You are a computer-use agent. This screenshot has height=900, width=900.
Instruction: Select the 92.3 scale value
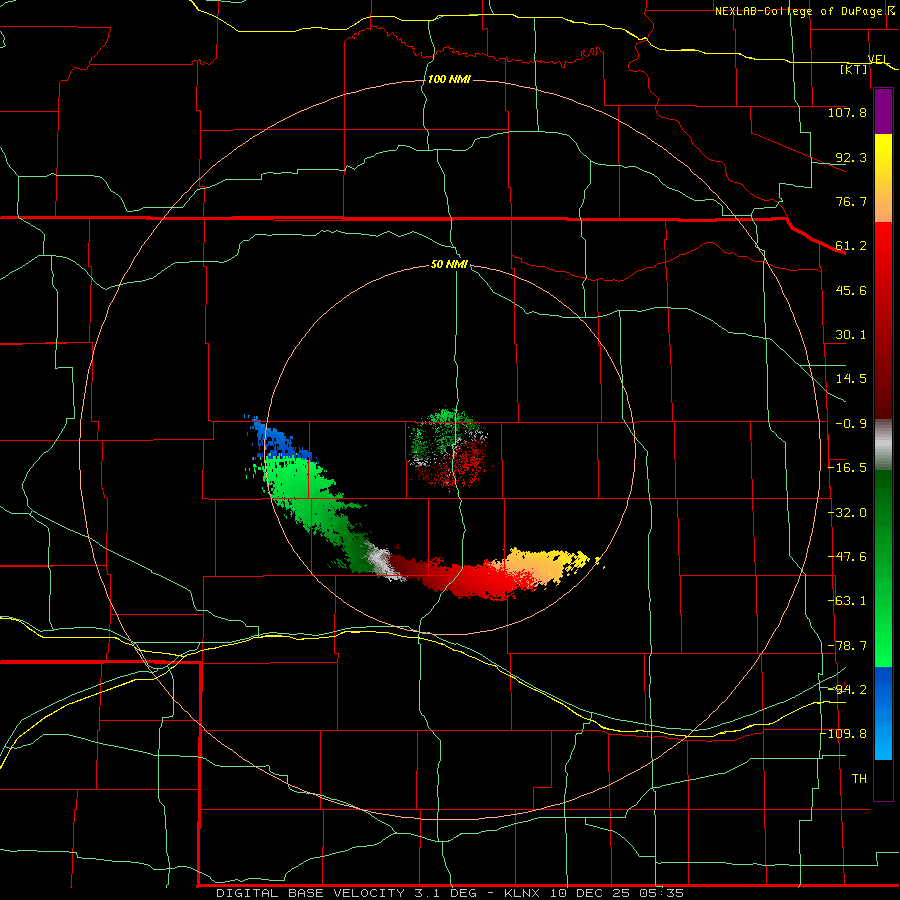[851, 157]
